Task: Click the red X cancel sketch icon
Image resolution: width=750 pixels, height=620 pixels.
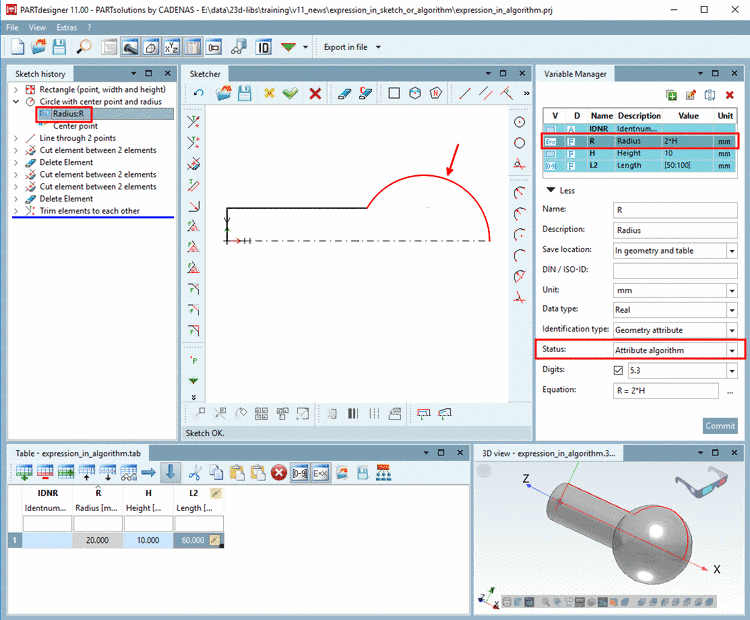Action: (315, 93)
